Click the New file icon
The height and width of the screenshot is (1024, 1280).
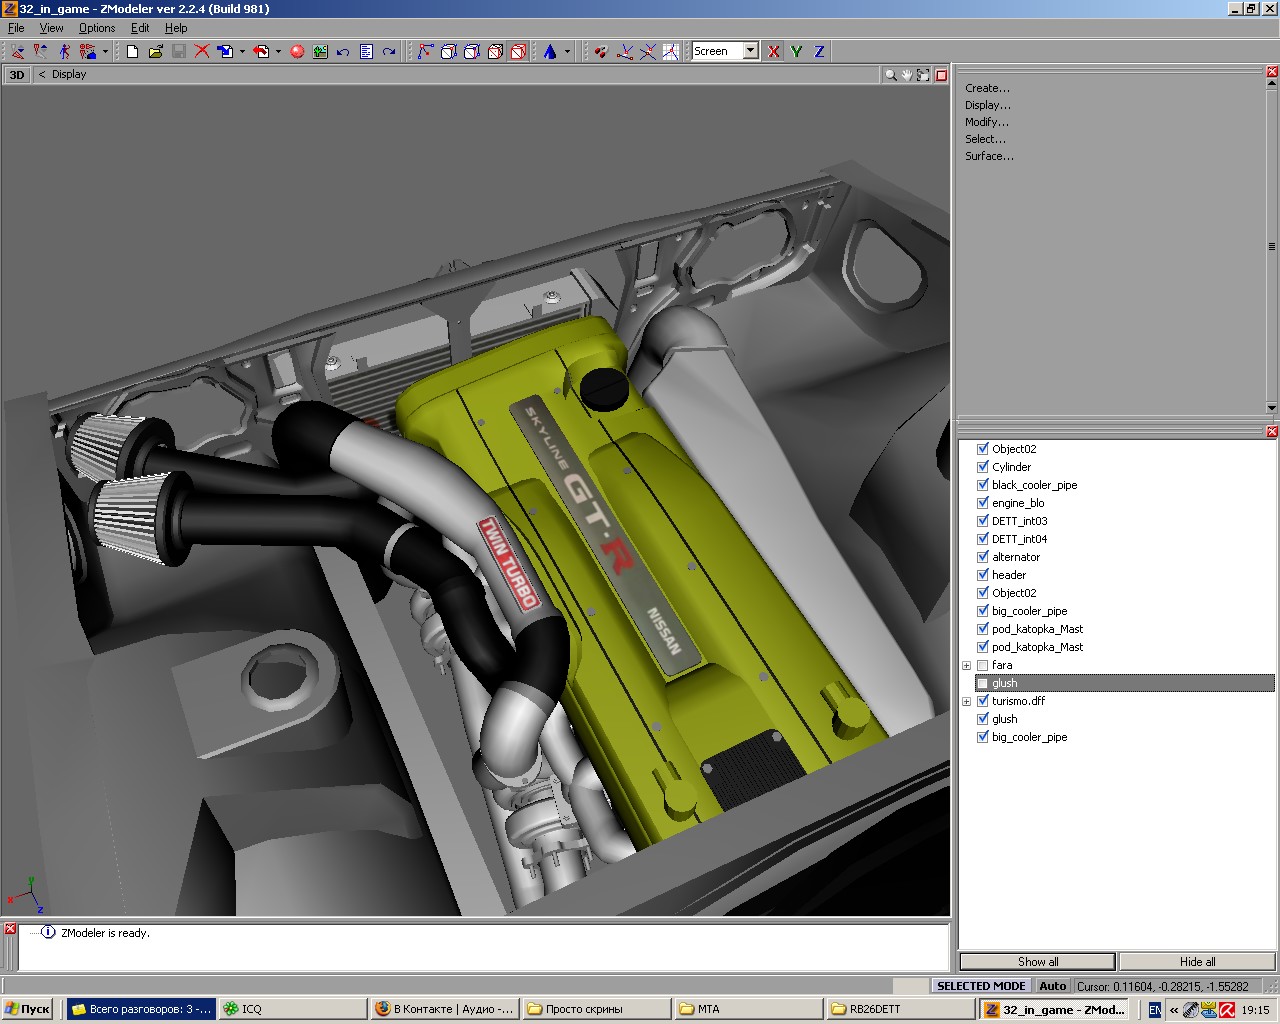coord(132,51)
